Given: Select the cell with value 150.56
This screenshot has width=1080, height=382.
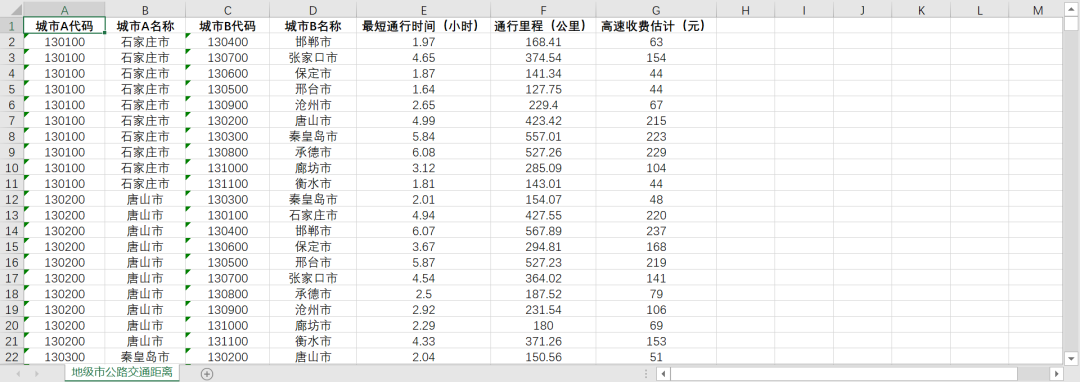Looking at the screenshot, I should coord(543,357).
